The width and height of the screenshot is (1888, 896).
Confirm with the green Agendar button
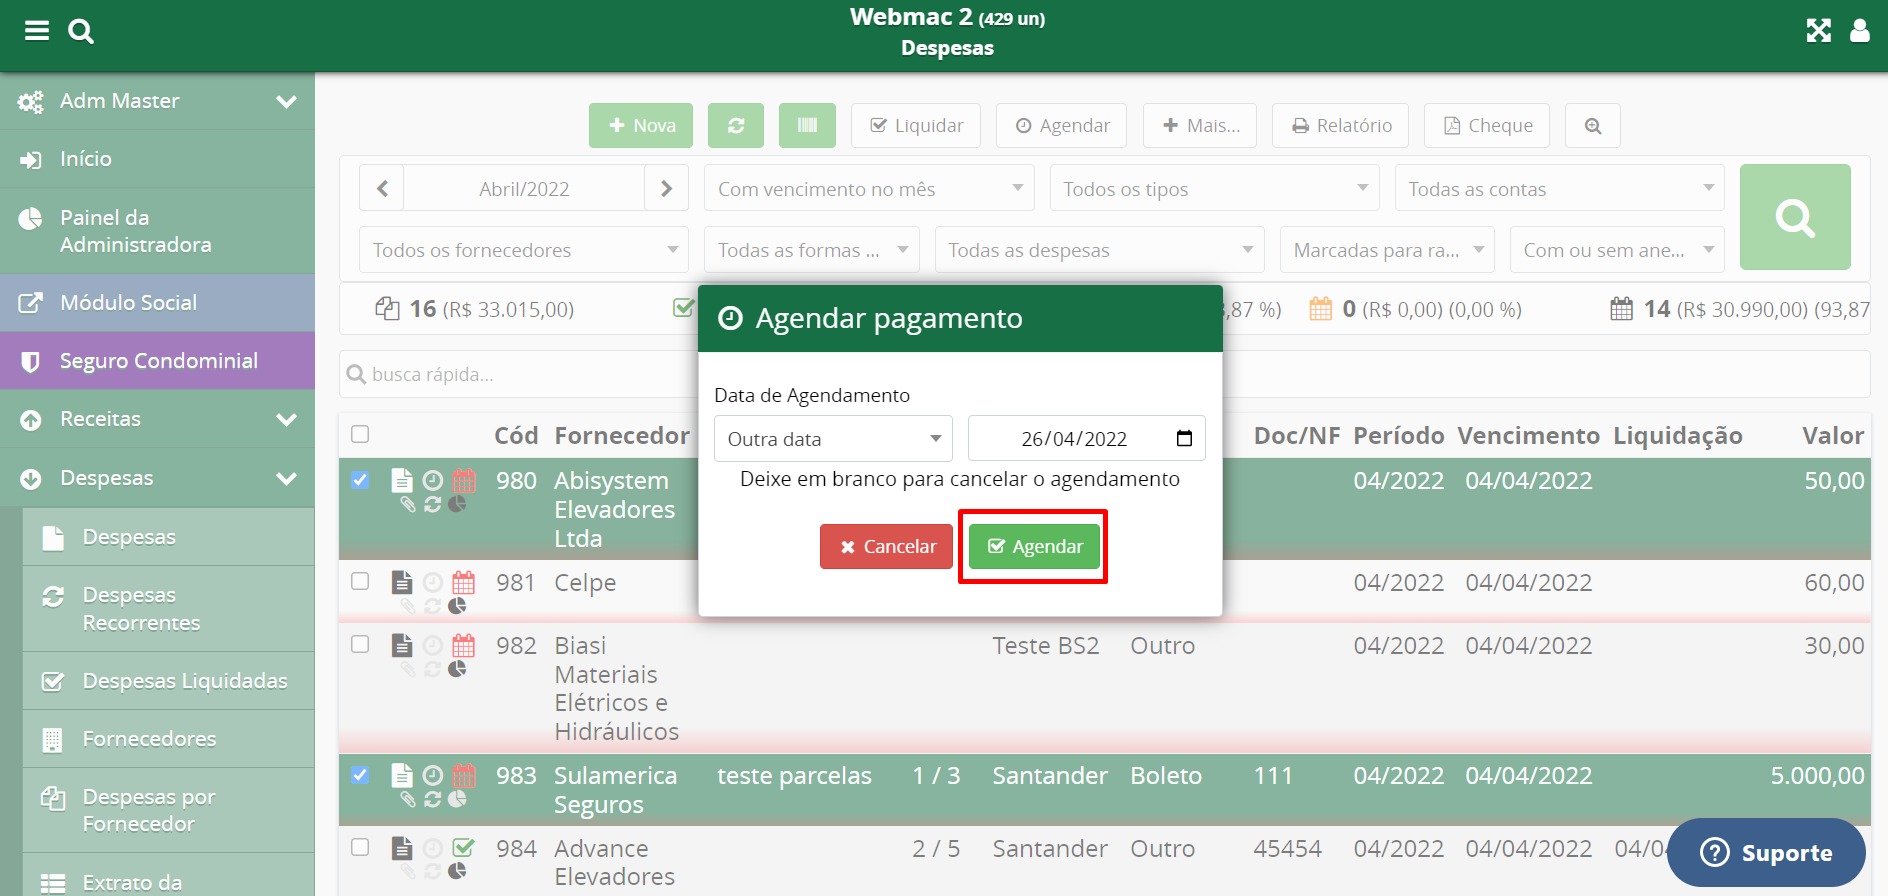click(1034, 546)
